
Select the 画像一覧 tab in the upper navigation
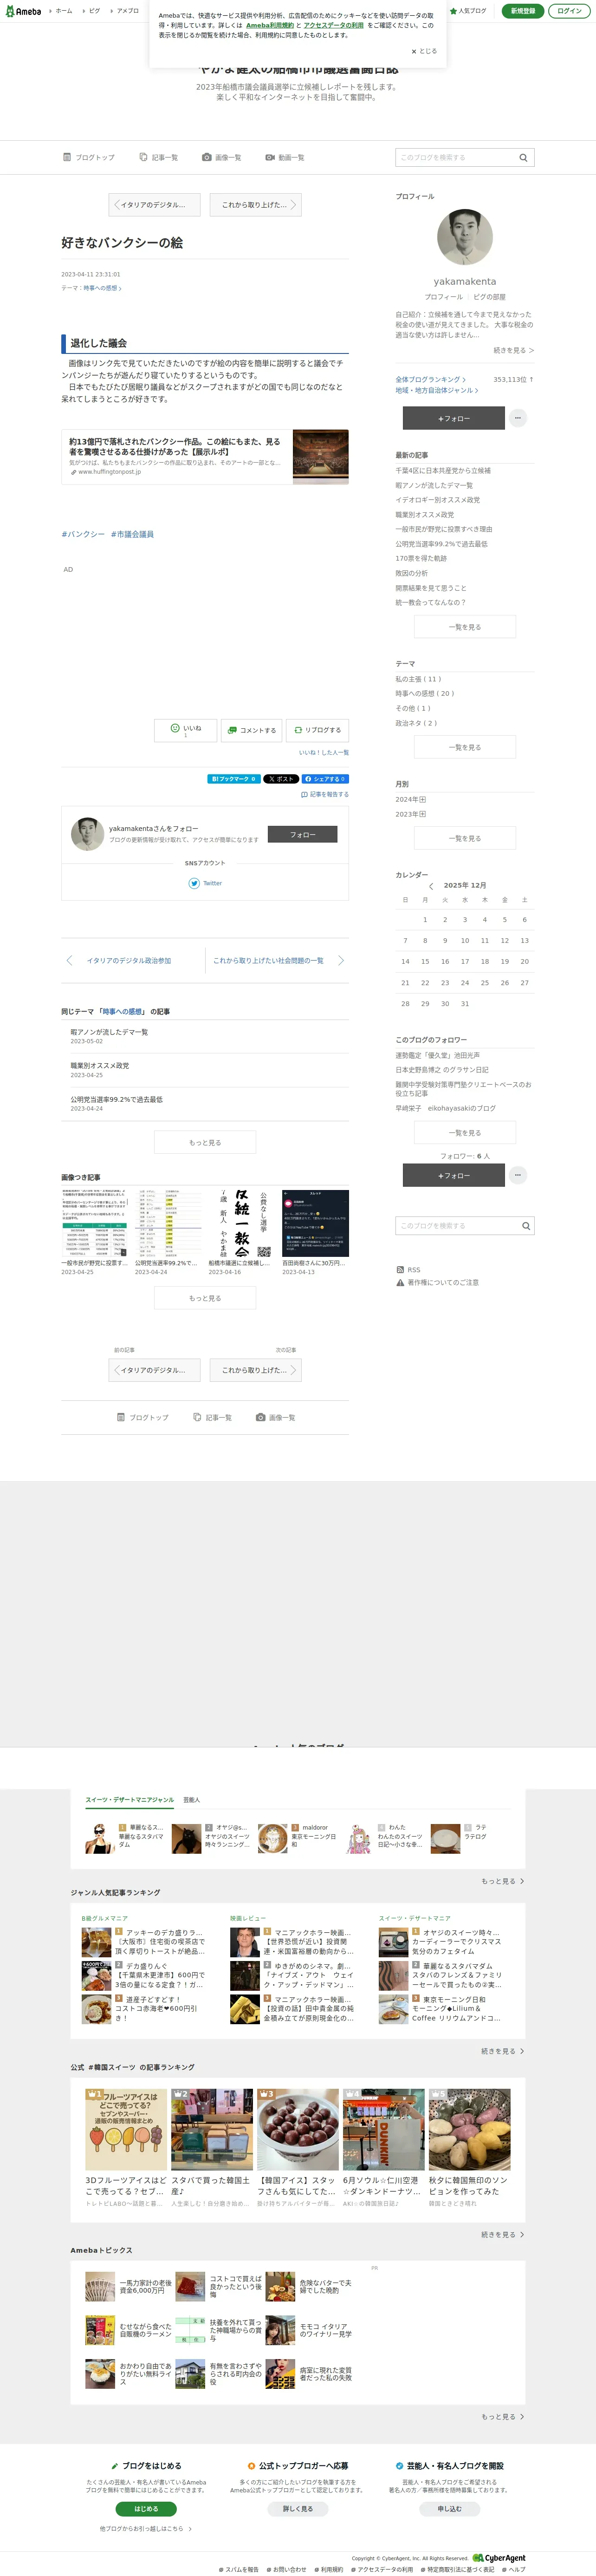[221, 157]
